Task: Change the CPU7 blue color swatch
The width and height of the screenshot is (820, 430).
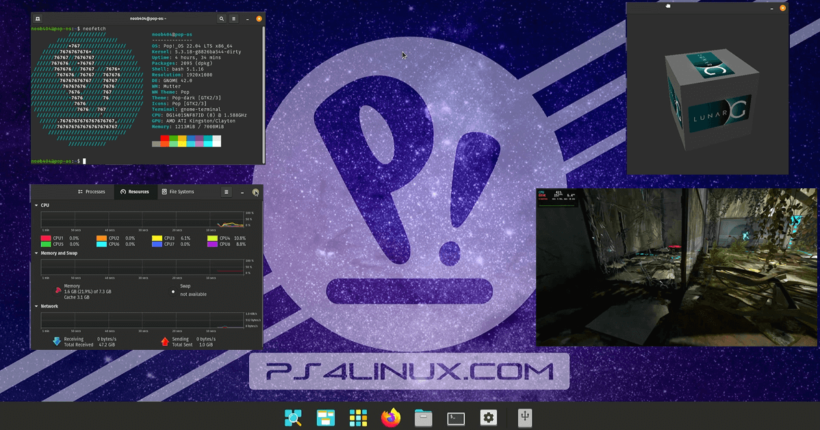Action: [x=157, y=244]
